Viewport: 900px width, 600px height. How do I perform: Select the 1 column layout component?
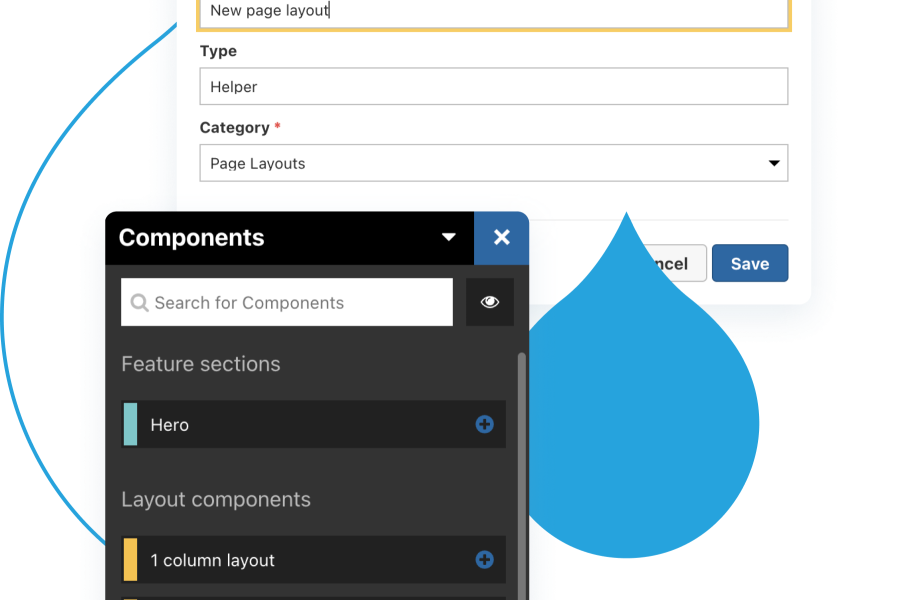(300, 560)
